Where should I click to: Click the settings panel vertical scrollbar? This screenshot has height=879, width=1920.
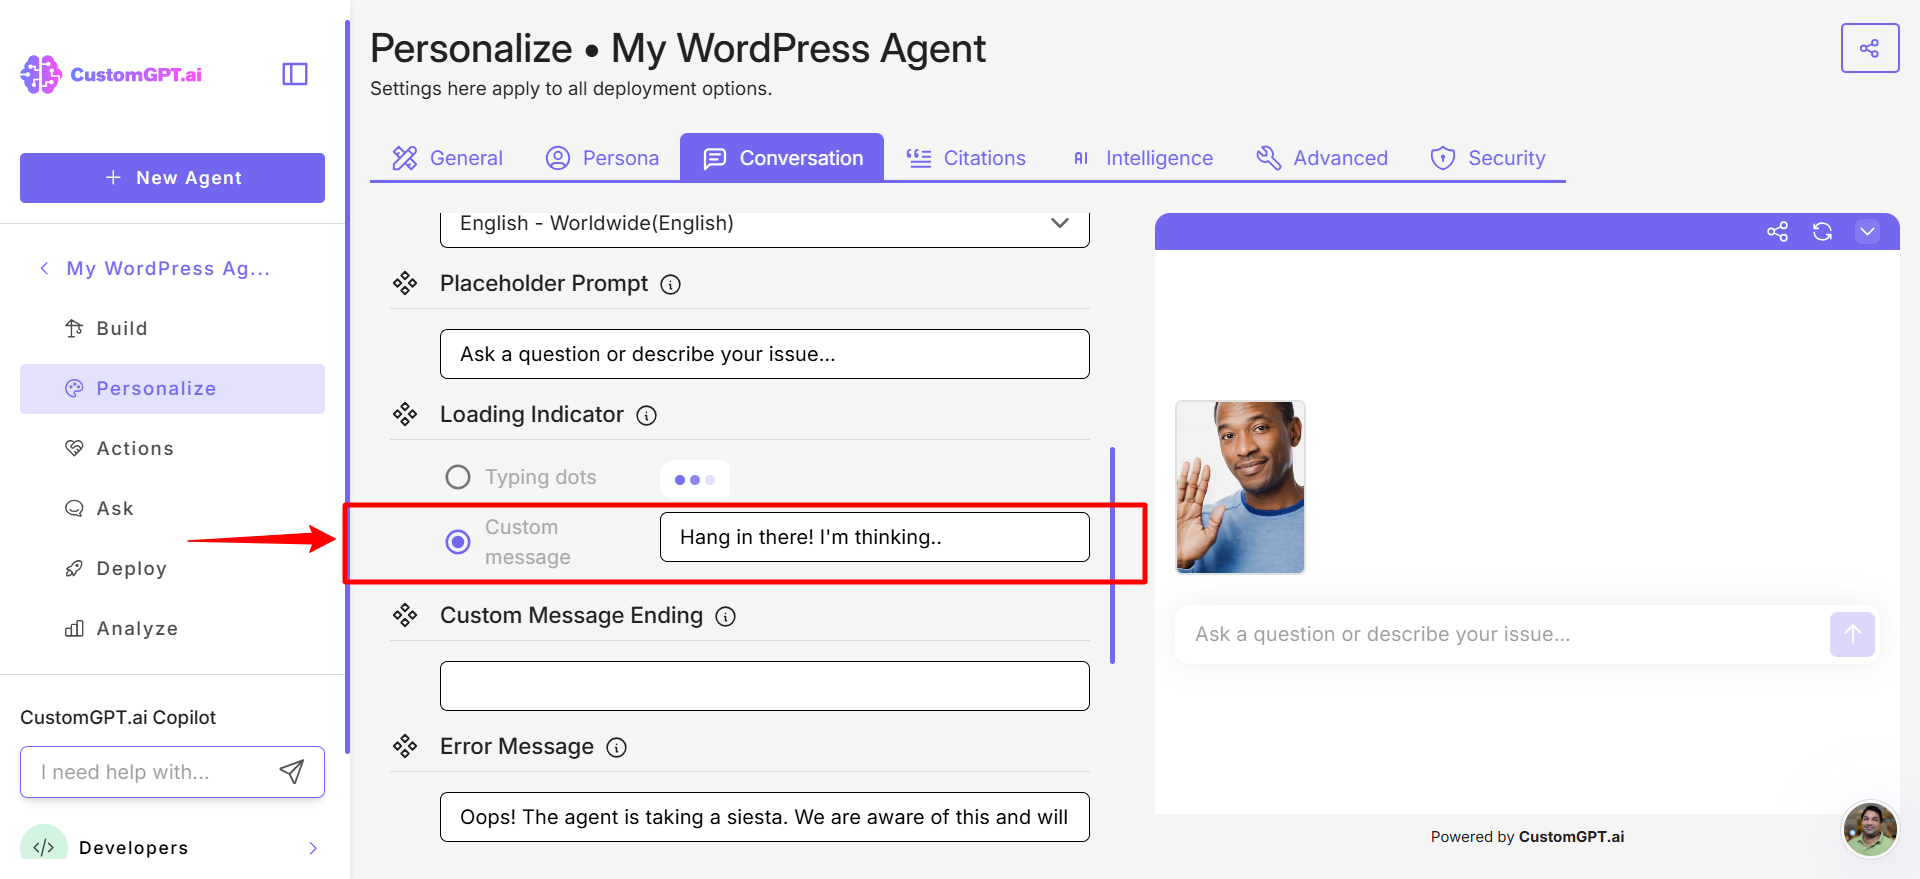1112,556
